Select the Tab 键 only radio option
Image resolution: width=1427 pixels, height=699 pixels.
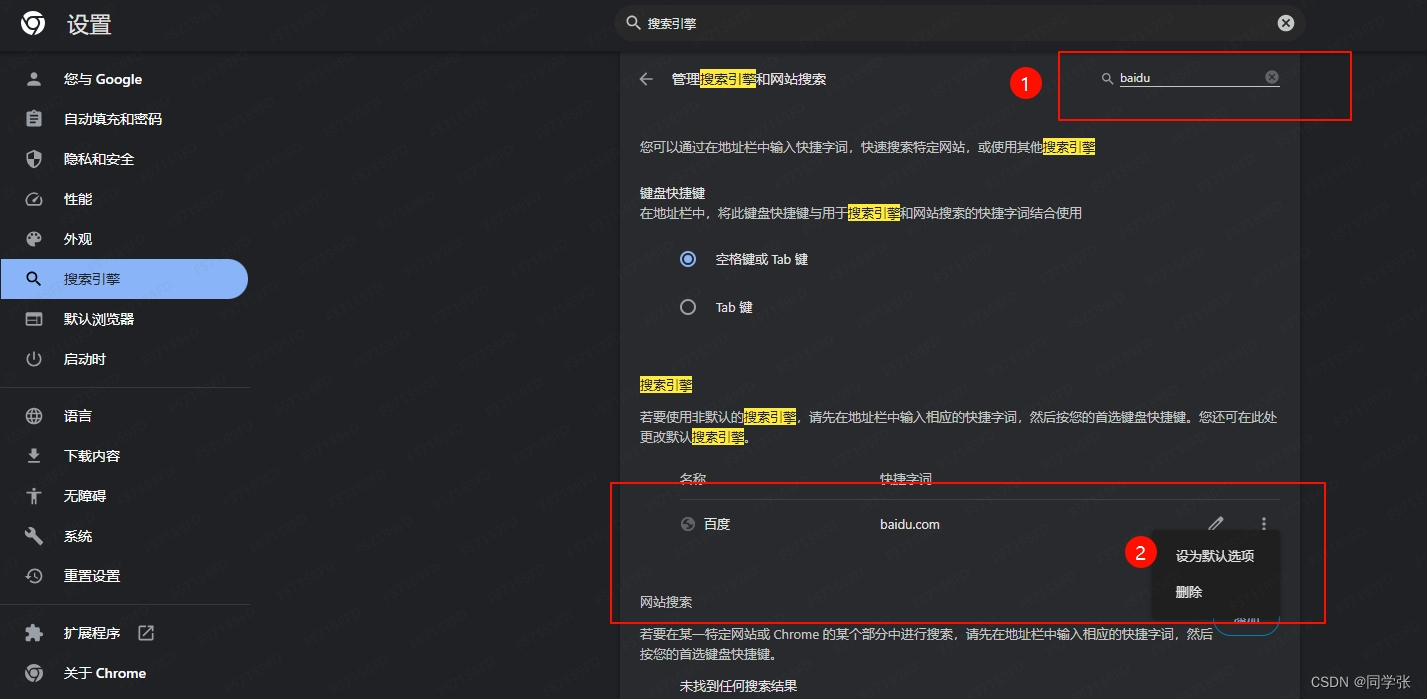coord(688,307)
